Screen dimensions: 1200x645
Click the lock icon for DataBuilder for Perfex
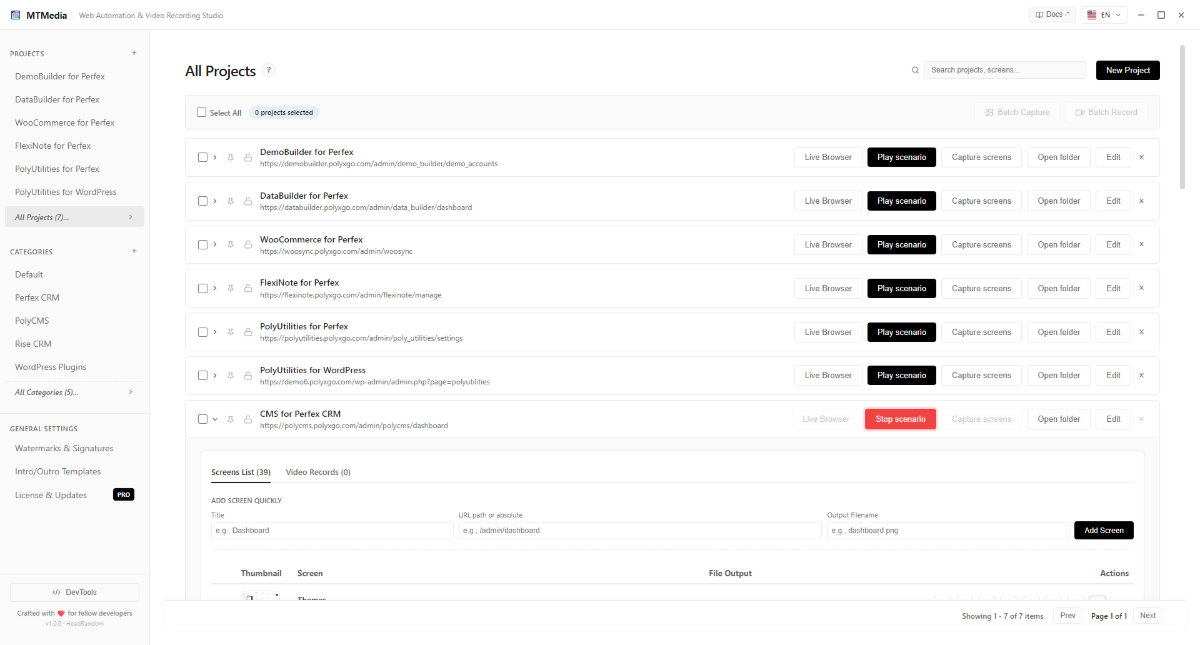(247, 201)
